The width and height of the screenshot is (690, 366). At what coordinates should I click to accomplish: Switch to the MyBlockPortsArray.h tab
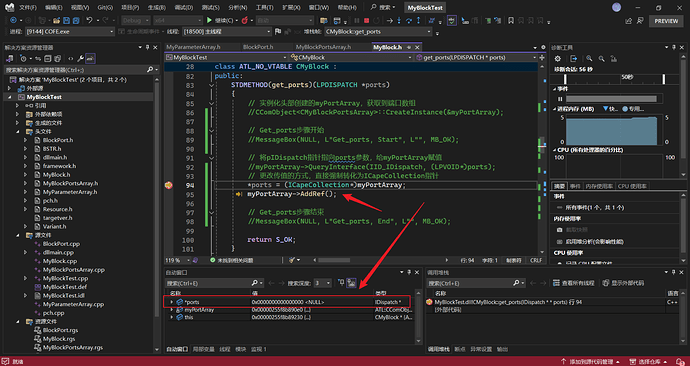323,47
